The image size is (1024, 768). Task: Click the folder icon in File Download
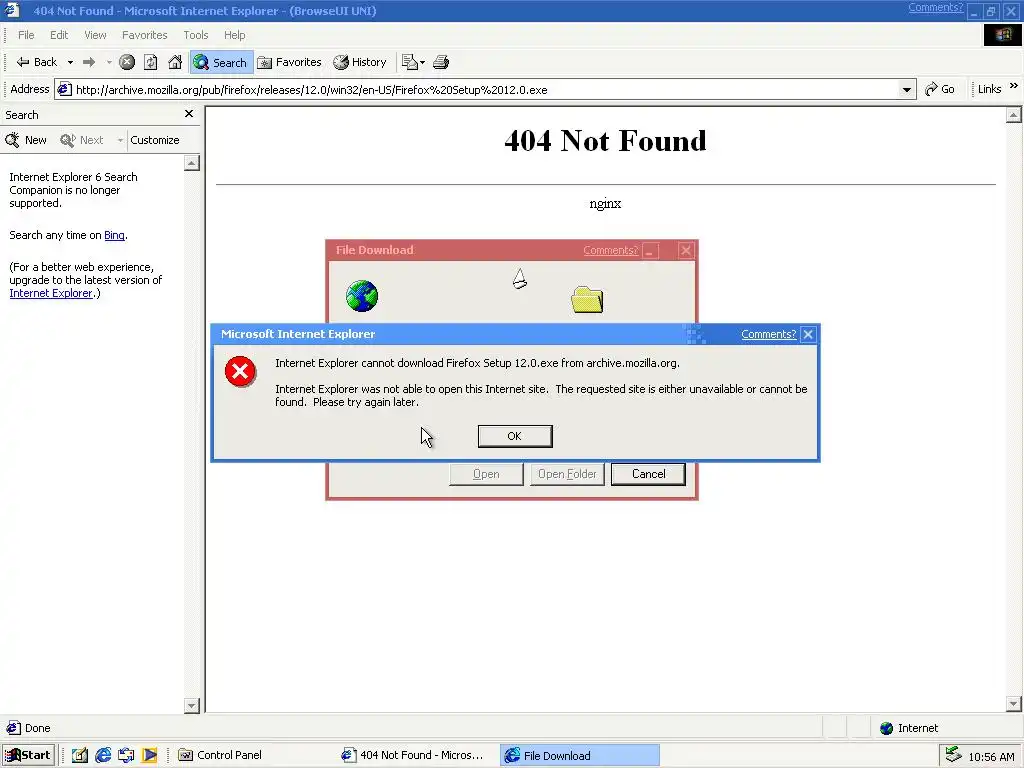click(x=587, y=300)
